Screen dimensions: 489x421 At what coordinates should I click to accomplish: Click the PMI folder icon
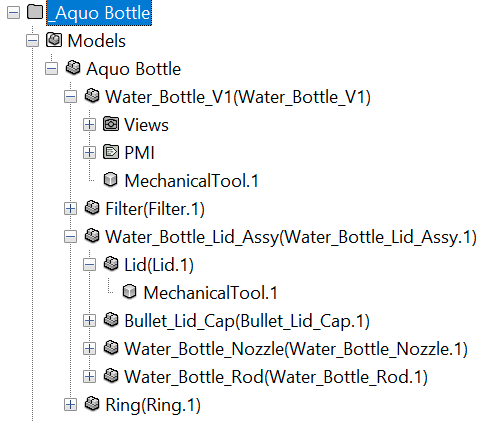click(x=111, y=152)
